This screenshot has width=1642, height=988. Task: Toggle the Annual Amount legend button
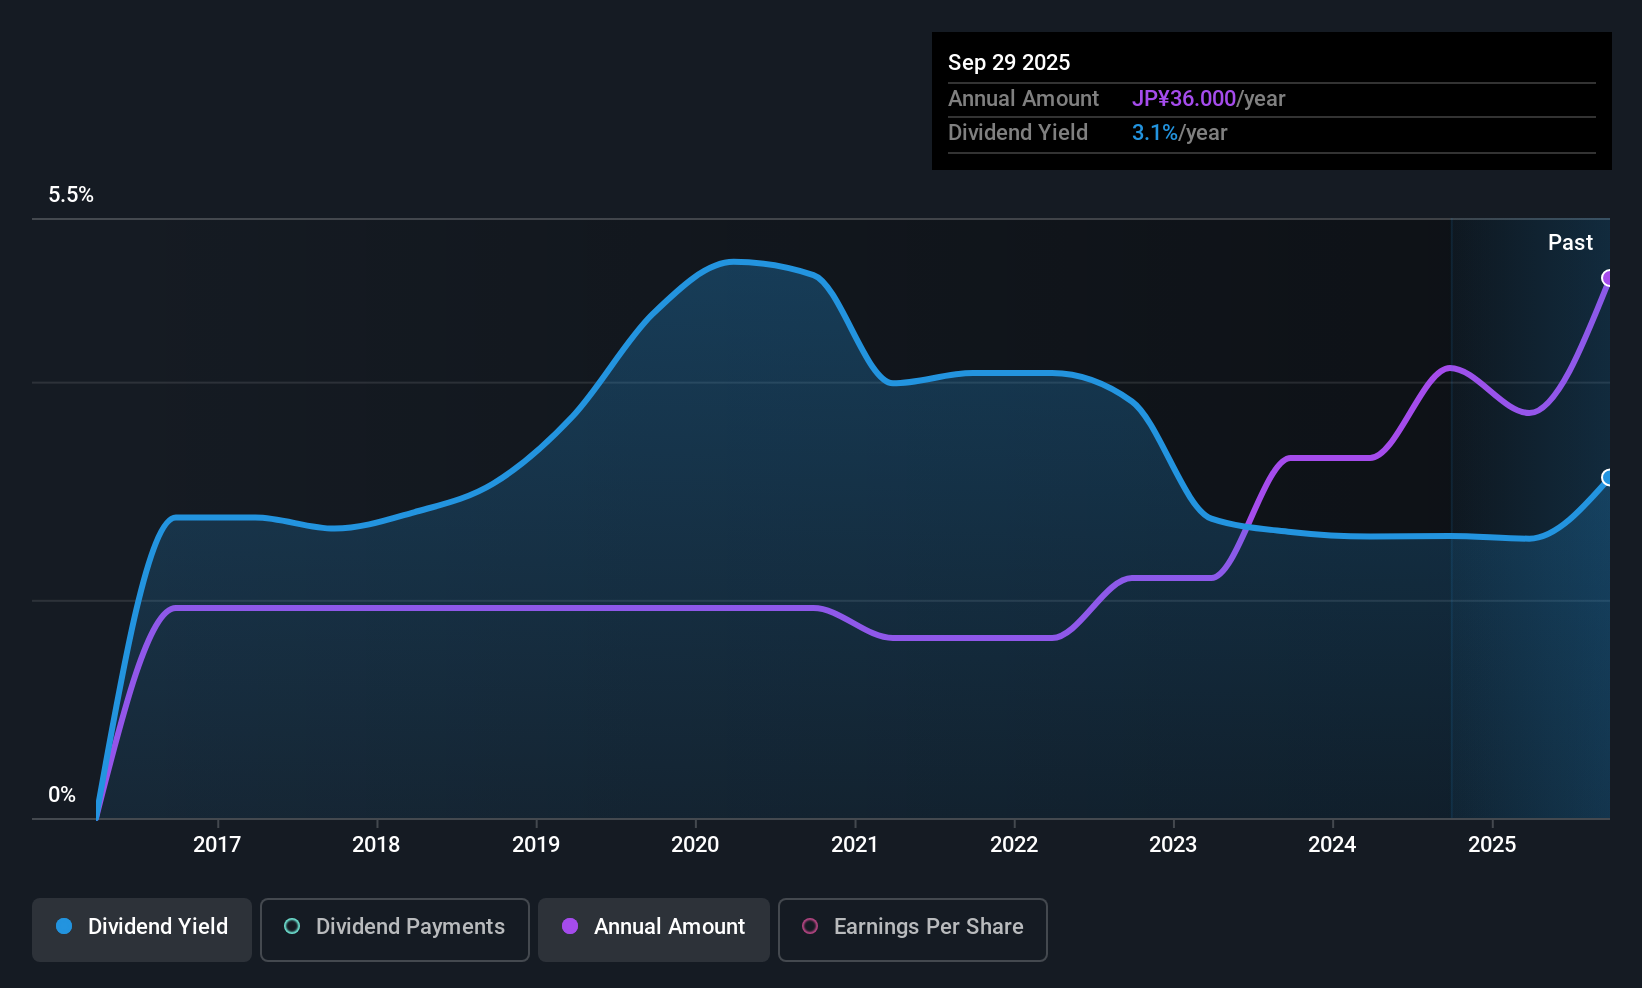[654, 929]
